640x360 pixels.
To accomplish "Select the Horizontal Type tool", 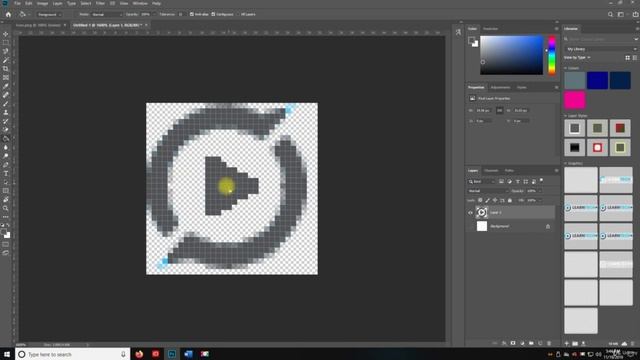I will point(6,173).
